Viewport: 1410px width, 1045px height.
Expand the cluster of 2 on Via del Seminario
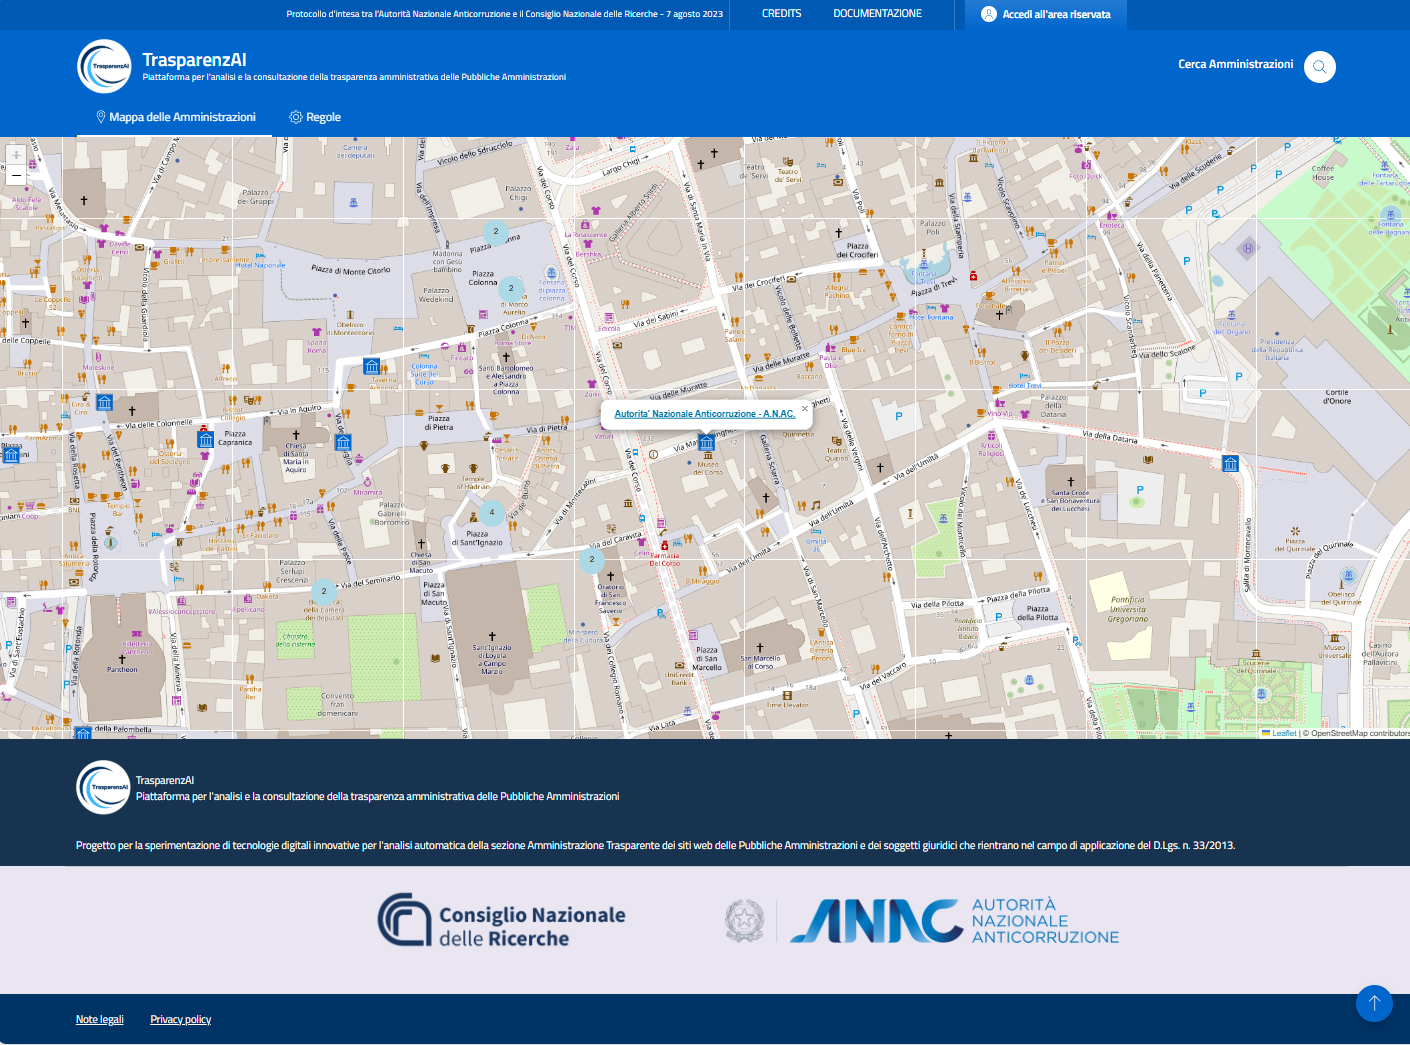tap(324, 591)
